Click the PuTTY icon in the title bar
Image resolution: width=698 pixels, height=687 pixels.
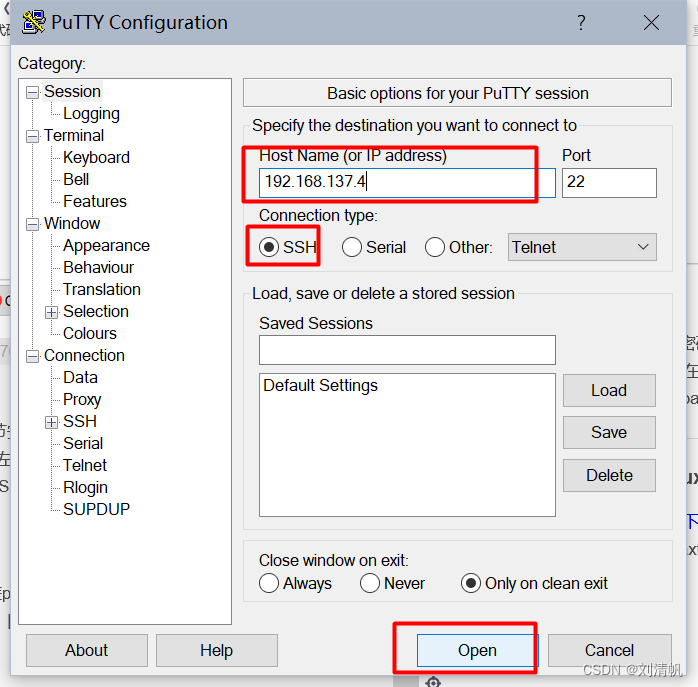pyautogui.click(x=33, y=22)
